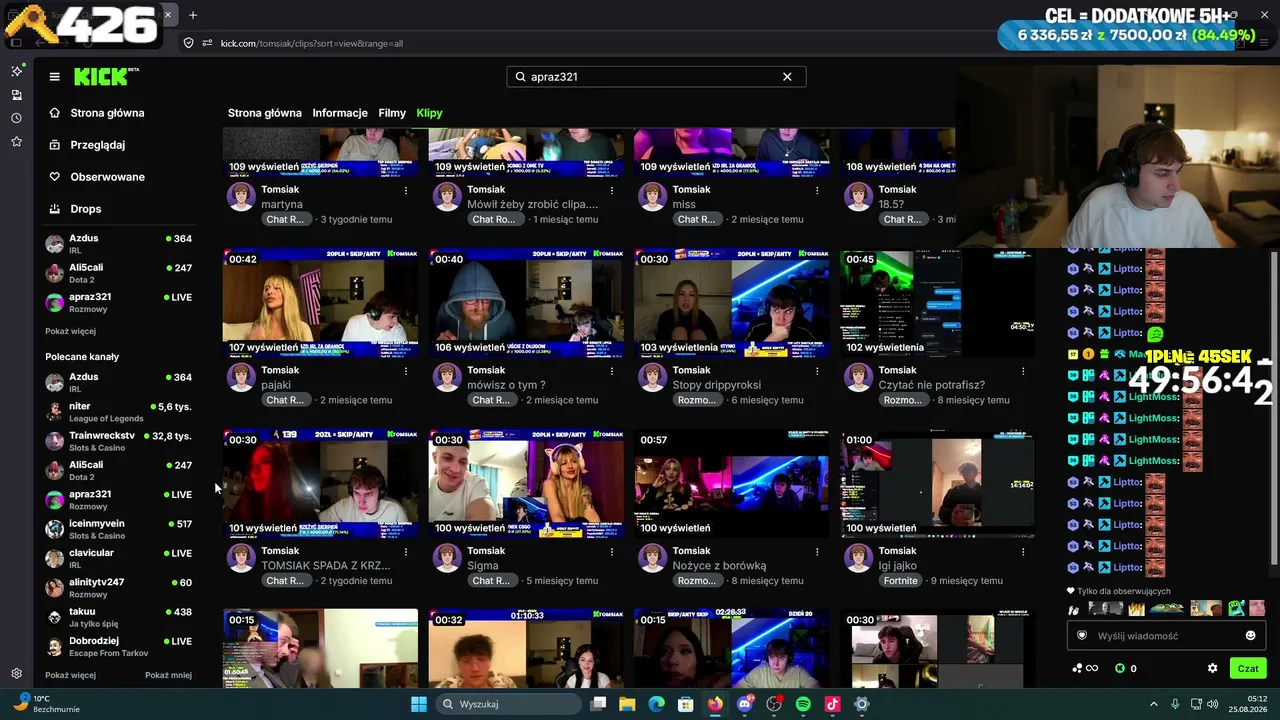Open the Kick hamburger menu
Viewport: 1280px width, 720px height.
coord(54,76)
